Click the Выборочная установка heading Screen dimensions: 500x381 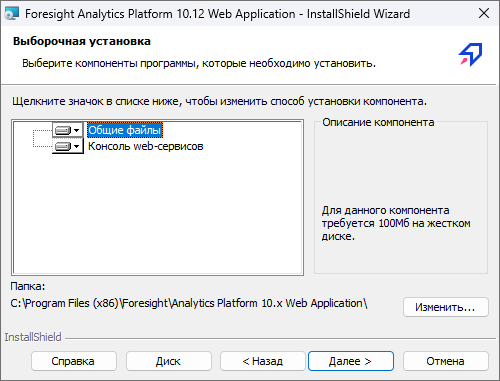pyautogui.click(x=82, y=41)
